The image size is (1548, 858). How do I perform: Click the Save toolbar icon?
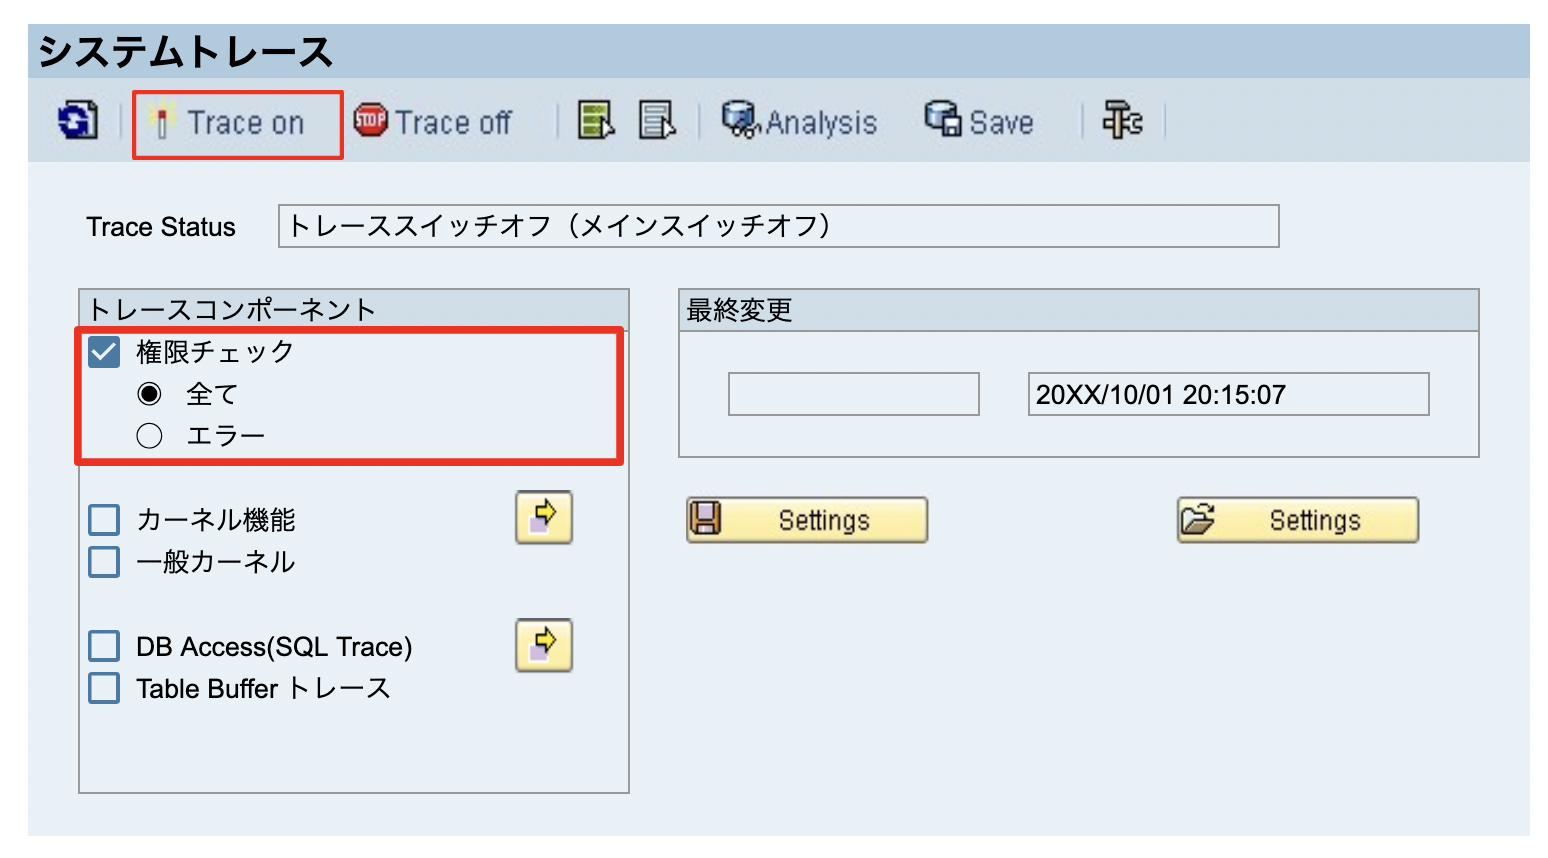point(979,121)
